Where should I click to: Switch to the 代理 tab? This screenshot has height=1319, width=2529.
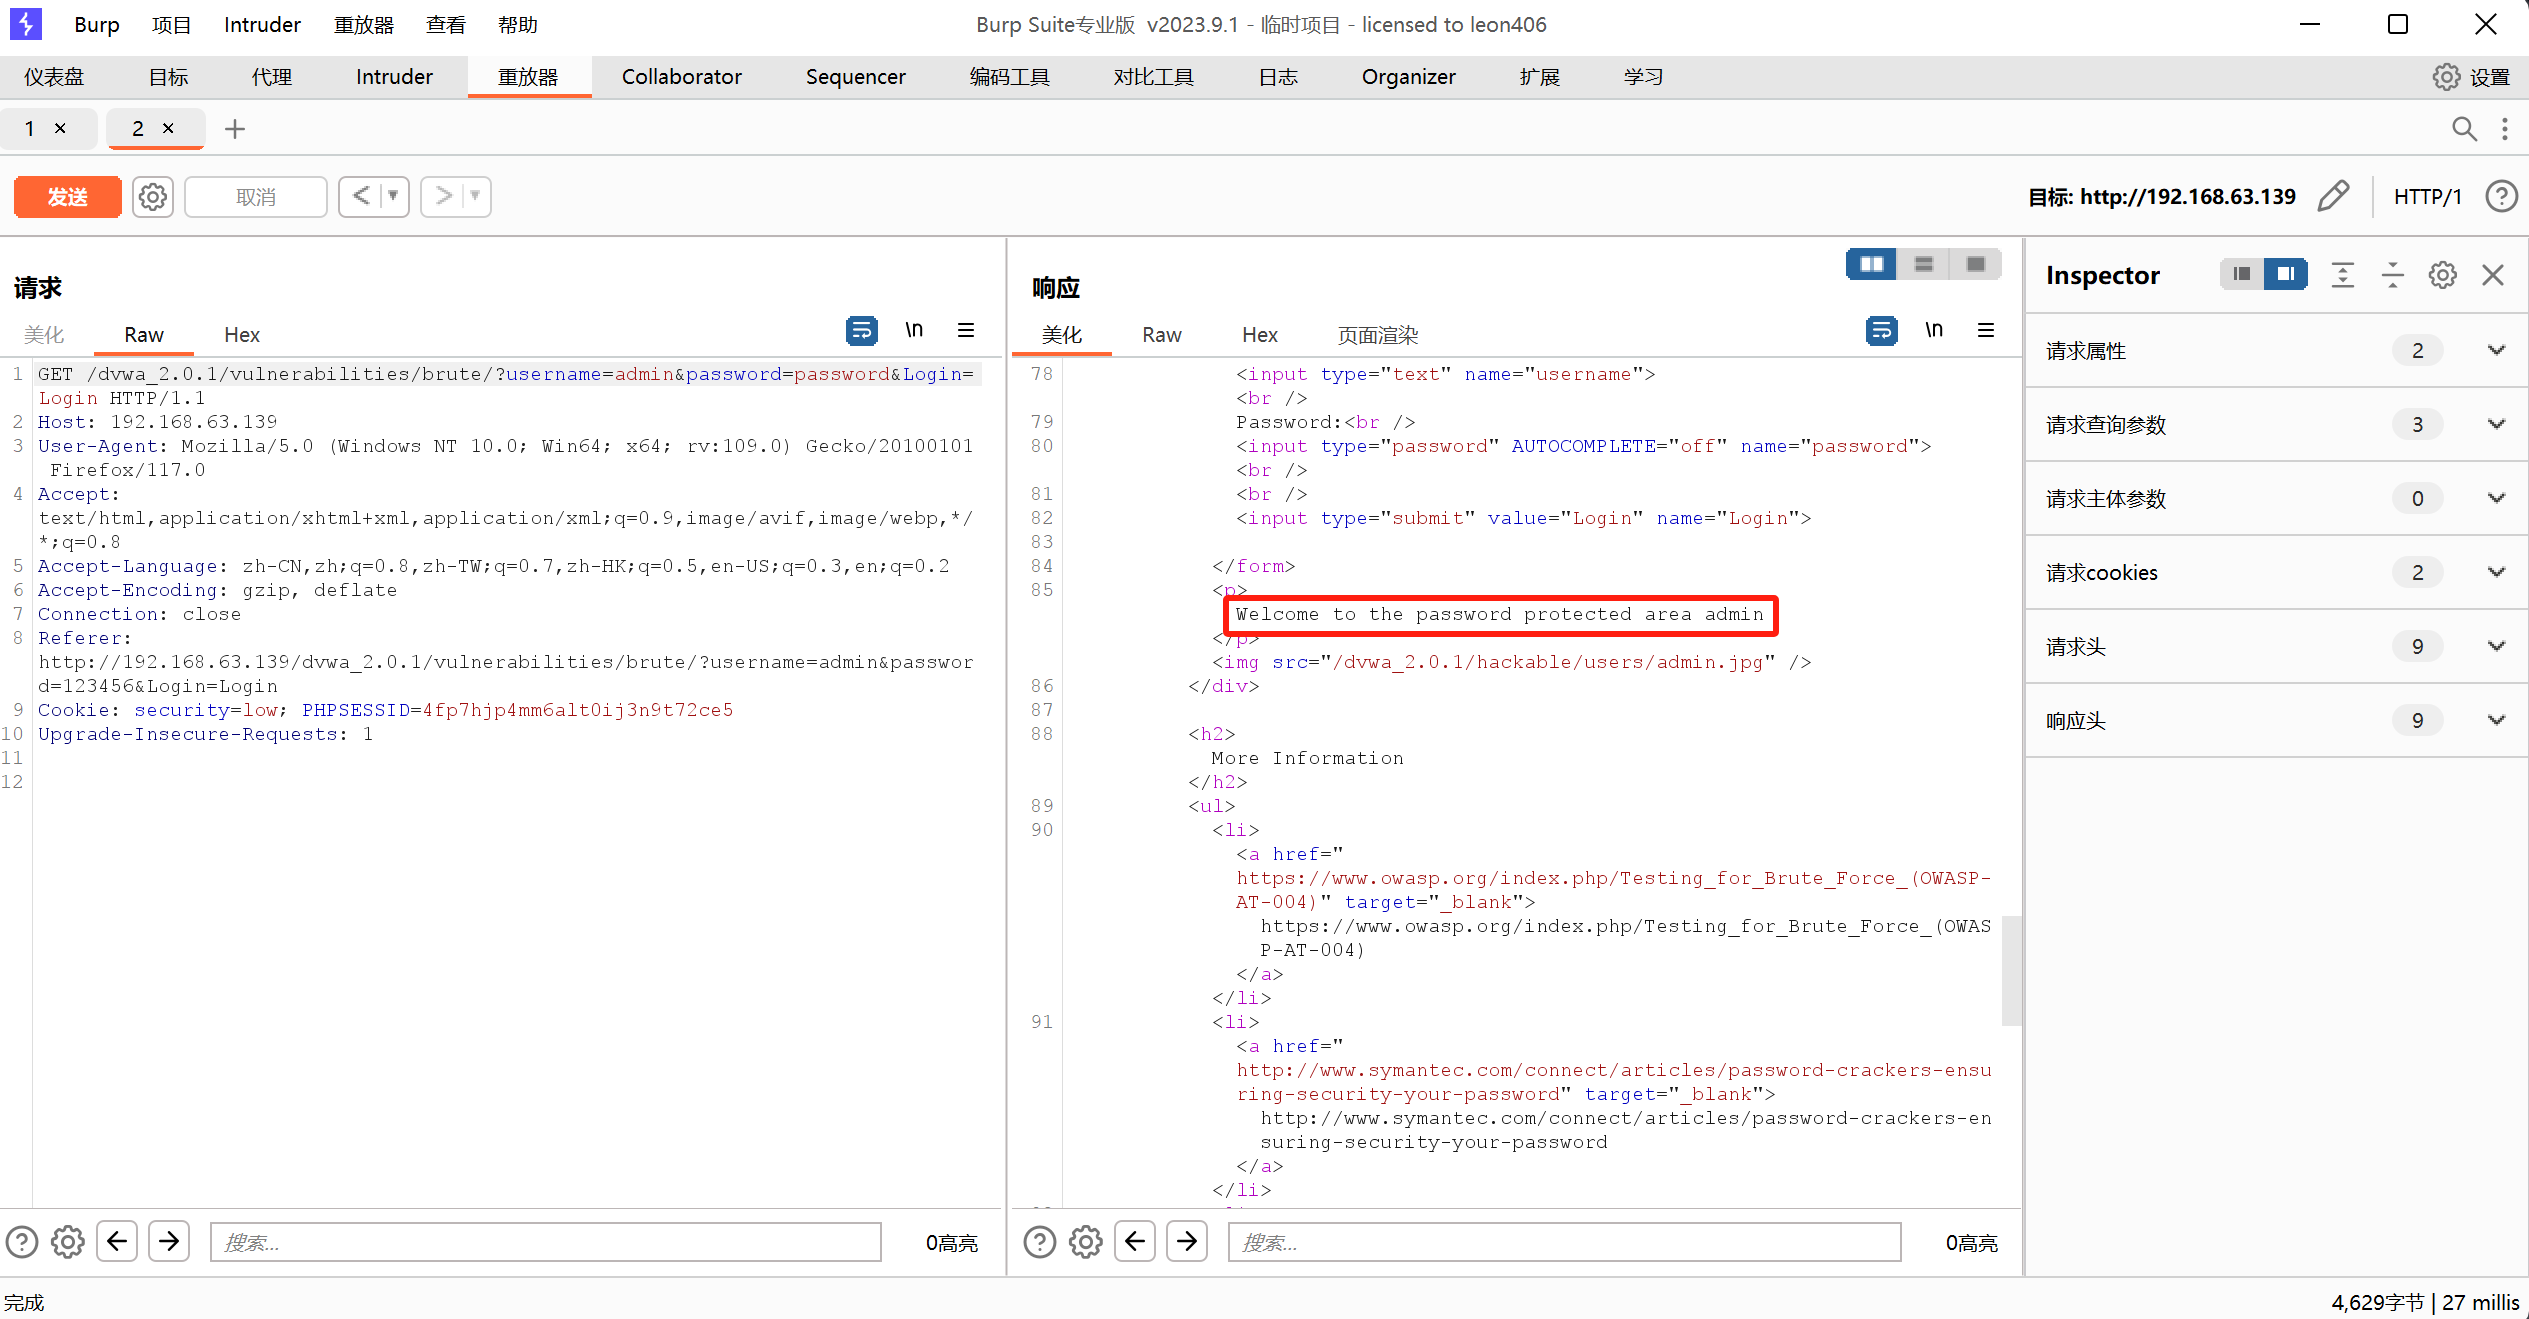coord(271,77)
